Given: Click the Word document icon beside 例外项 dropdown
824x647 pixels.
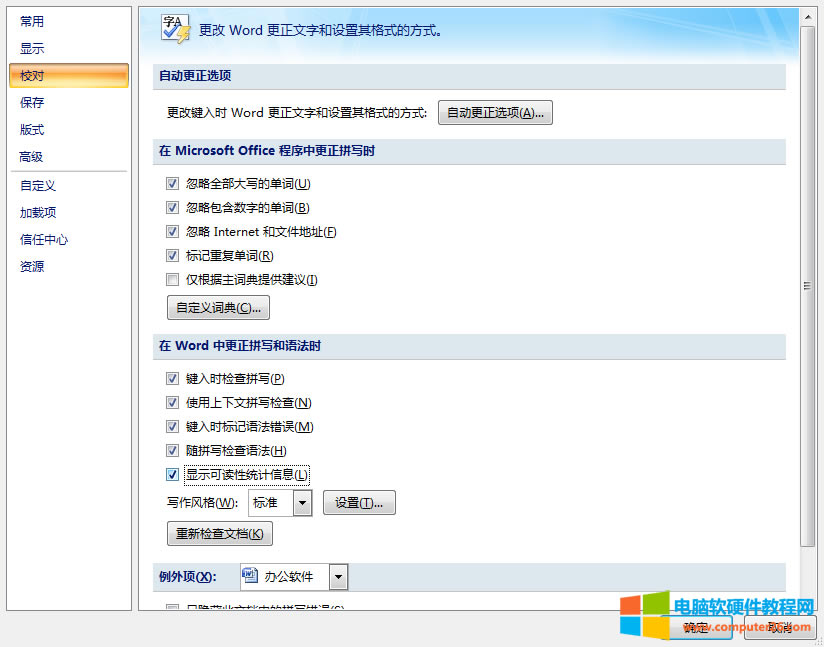Looking at the screenshot, I should (249, 576).
